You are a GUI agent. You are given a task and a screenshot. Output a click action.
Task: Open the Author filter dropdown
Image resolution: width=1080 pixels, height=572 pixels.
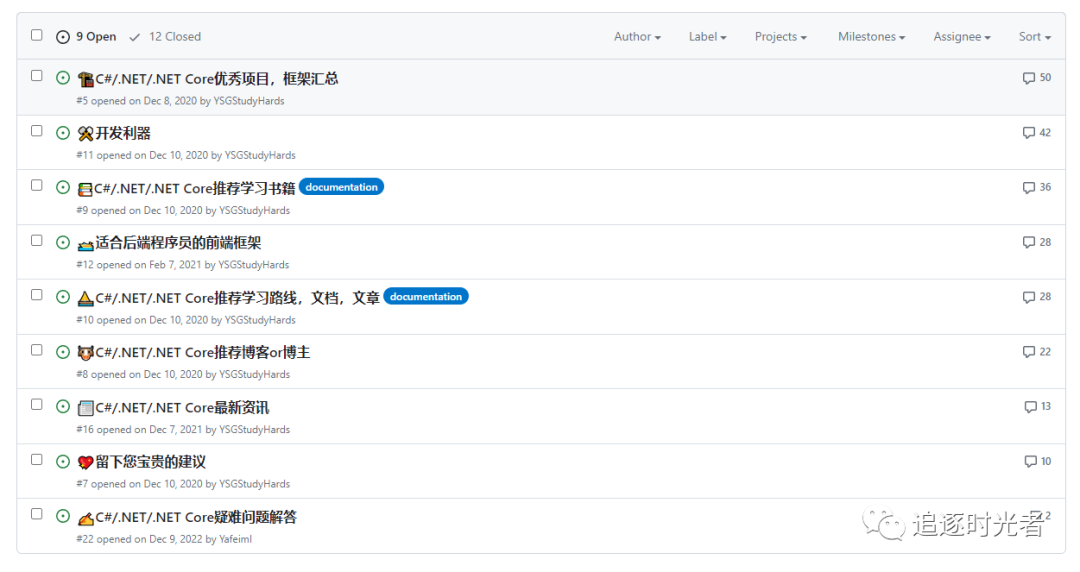[x=637, y=37]
